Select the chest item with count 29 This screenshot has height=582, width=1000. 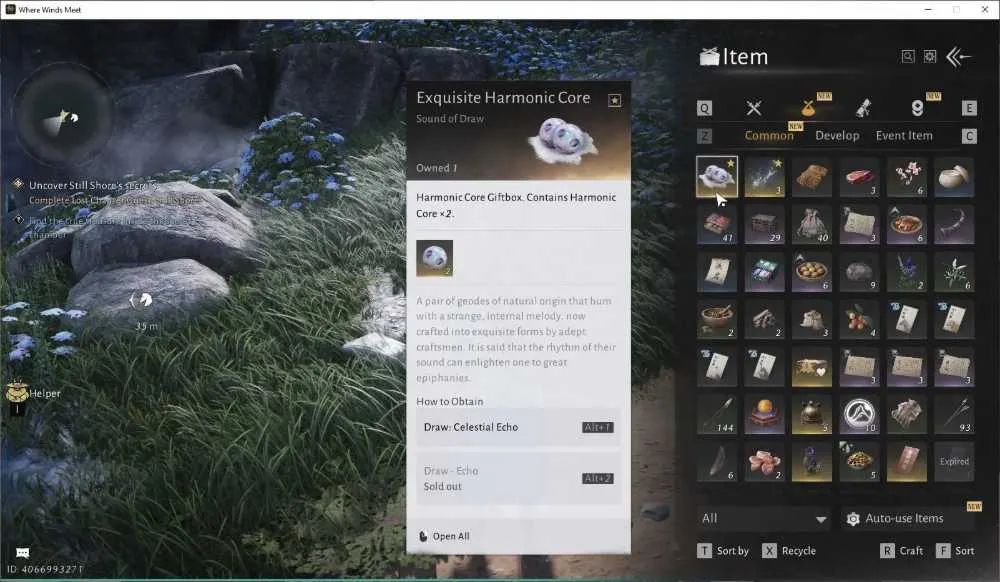pyautogui.click(x=764, y=224)
